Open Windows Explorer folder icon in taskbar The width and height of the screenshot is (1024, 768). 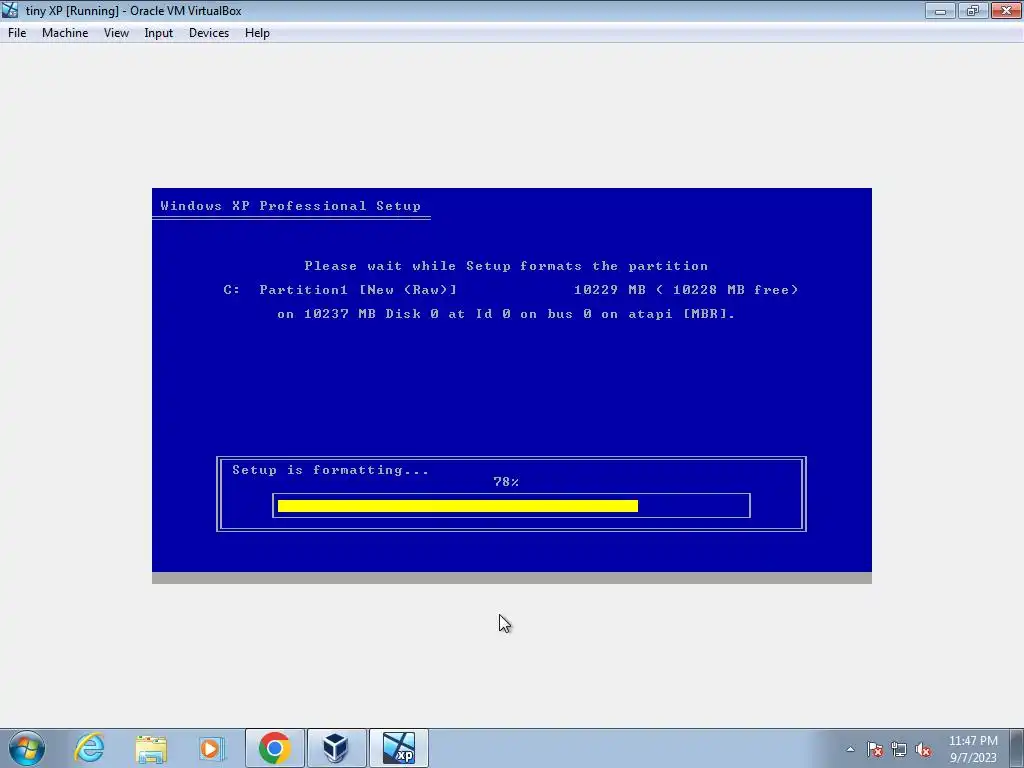pos(152,748)
